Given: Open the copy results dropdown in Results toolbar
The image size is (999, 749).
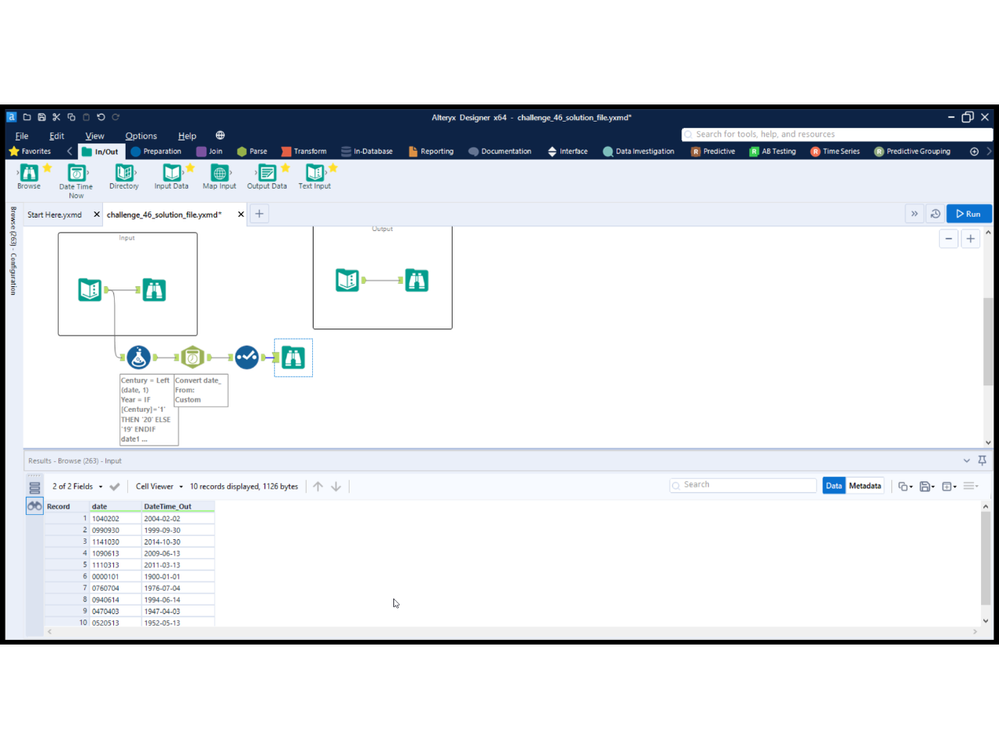Looking at the screenshot, I should click(905, 487).
